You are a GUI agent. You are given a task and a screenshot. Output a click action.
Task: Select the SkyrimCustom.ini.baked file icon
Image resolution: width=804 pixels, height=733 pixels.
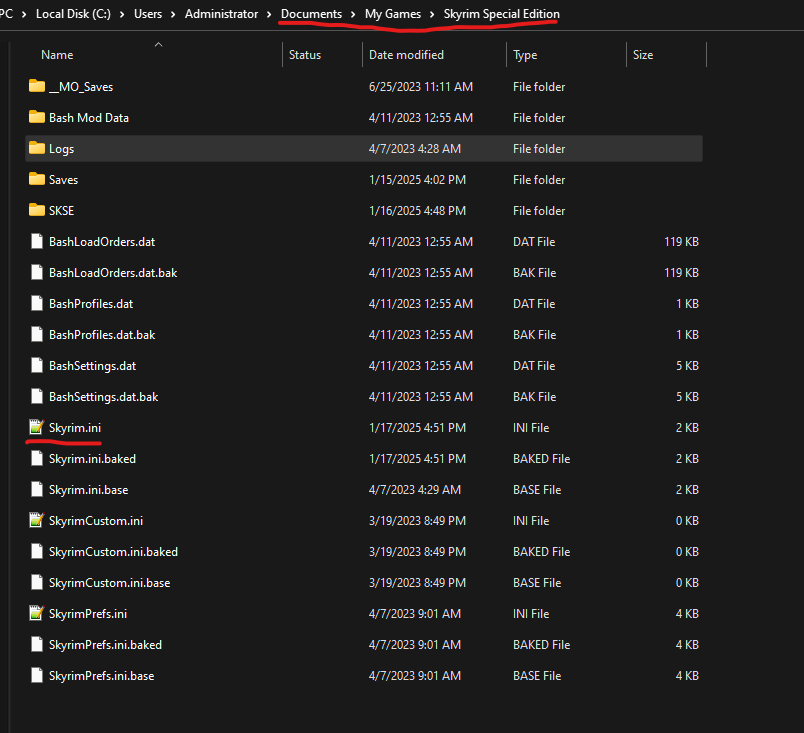pos(37,552)
